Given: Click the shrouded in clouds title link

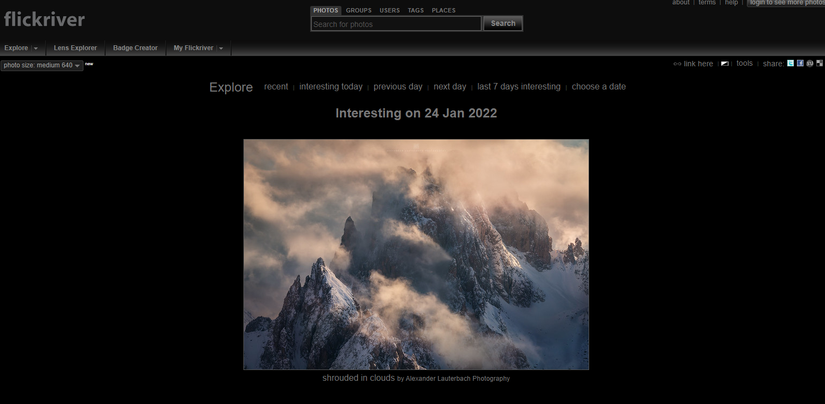Looking at the screenshot, I should [358, 378].
